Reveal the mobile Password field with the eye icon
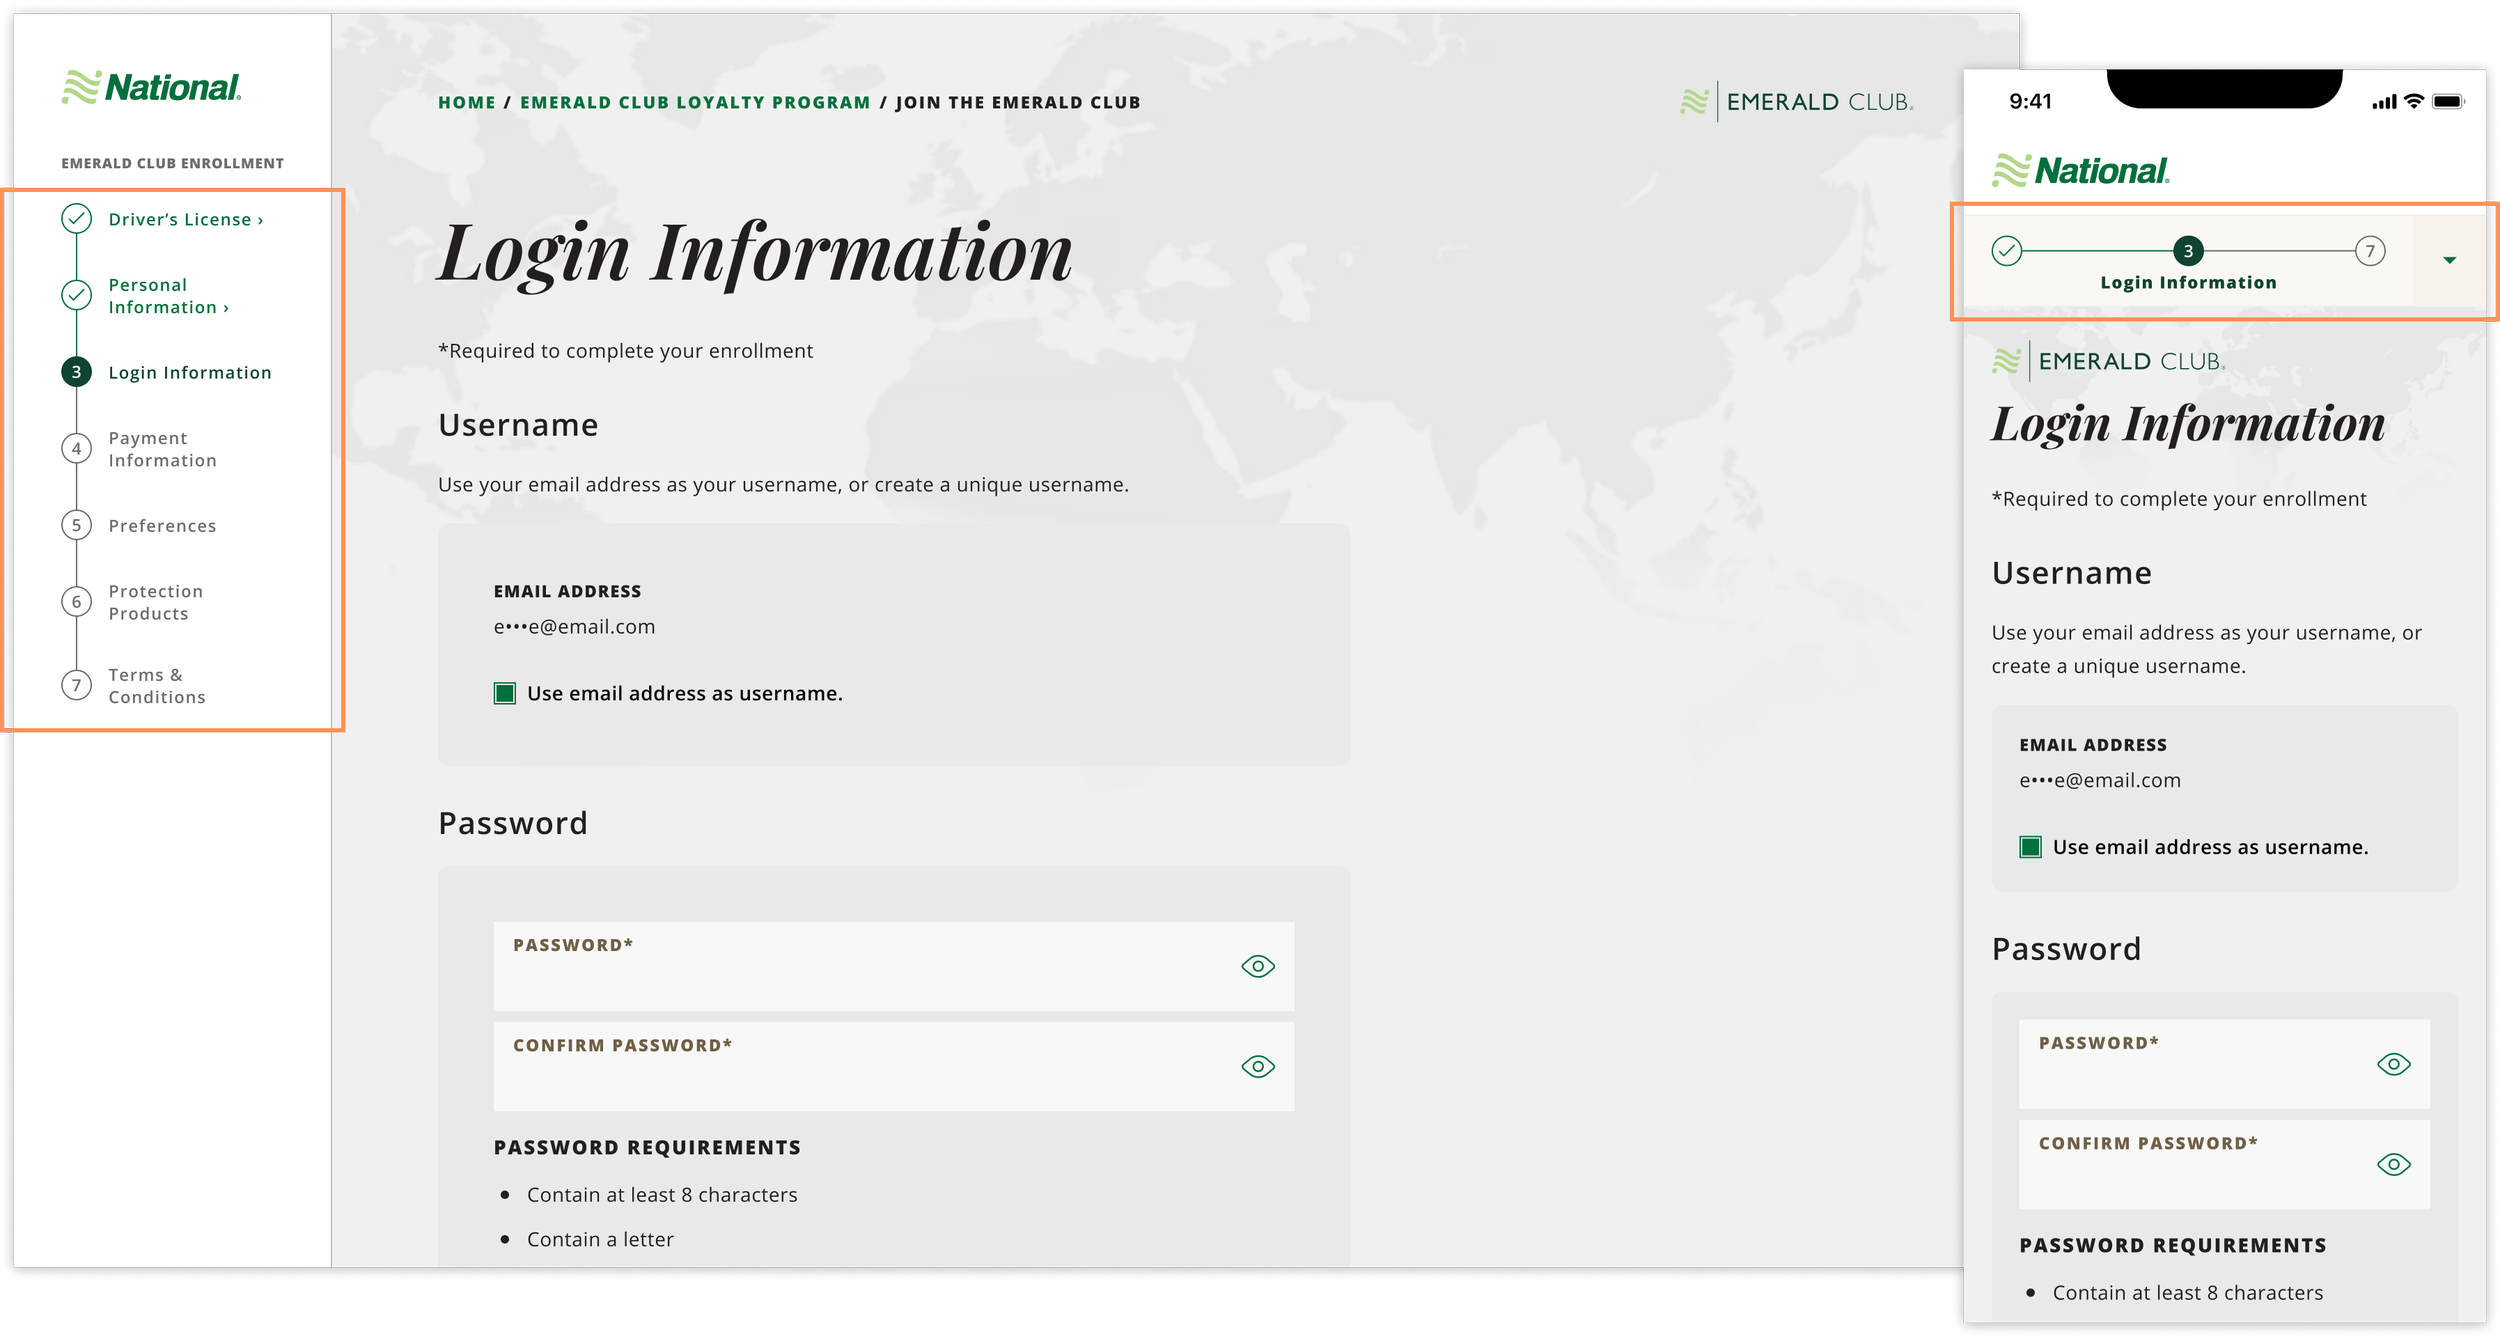Image resolution: width=2500 pixels, height=1338 pixels. 2393,1064
